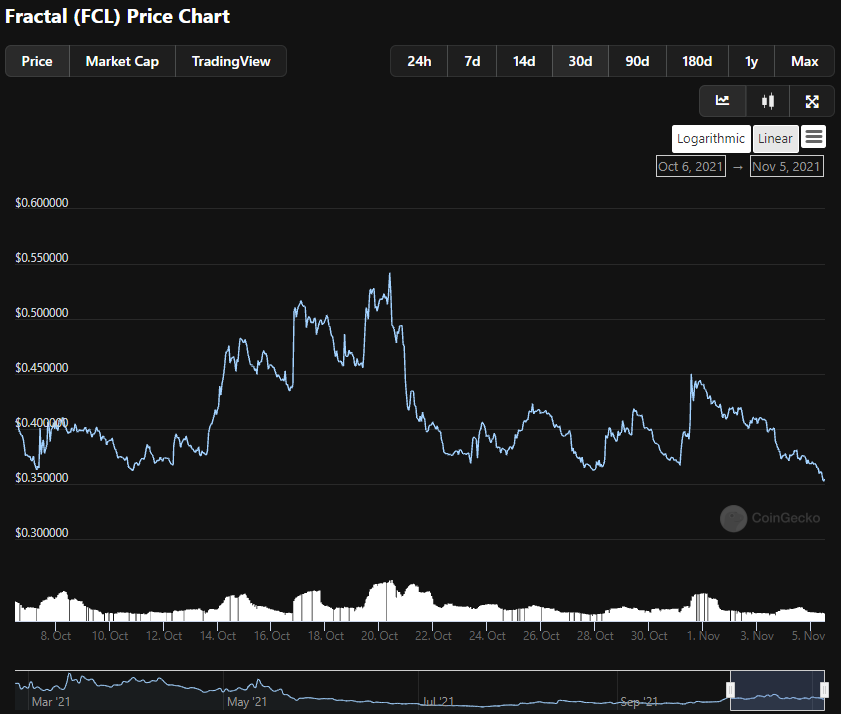The width and height of the screenshot is (841, 714).
Task: Select the 1y time range
Action: pos(751,61)
